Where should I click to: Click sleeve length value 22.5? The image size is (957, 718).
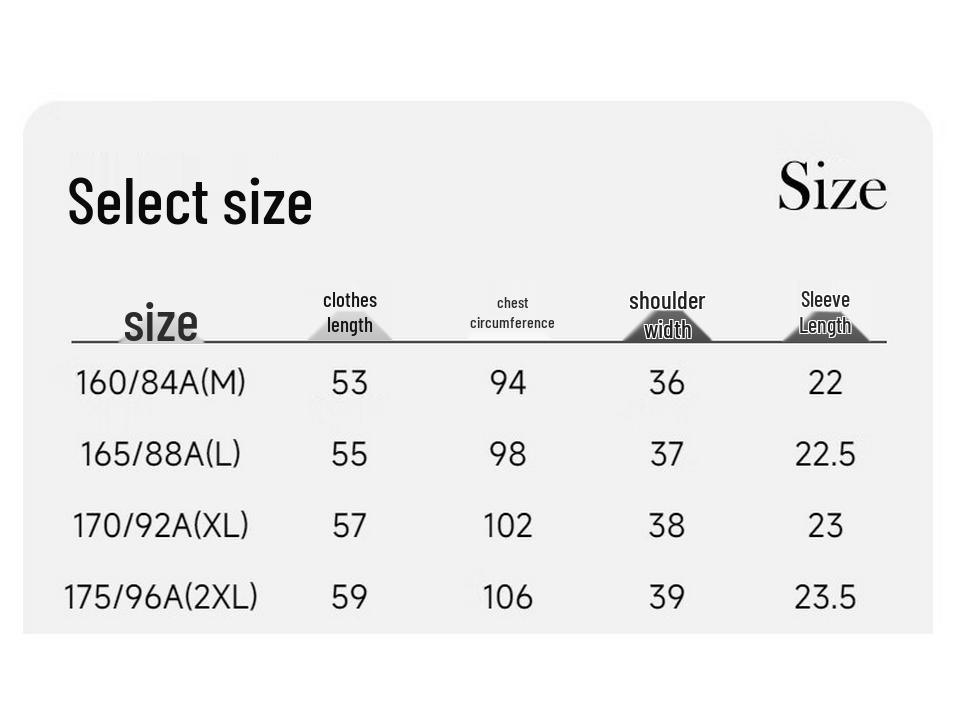[x=825, y=454]
